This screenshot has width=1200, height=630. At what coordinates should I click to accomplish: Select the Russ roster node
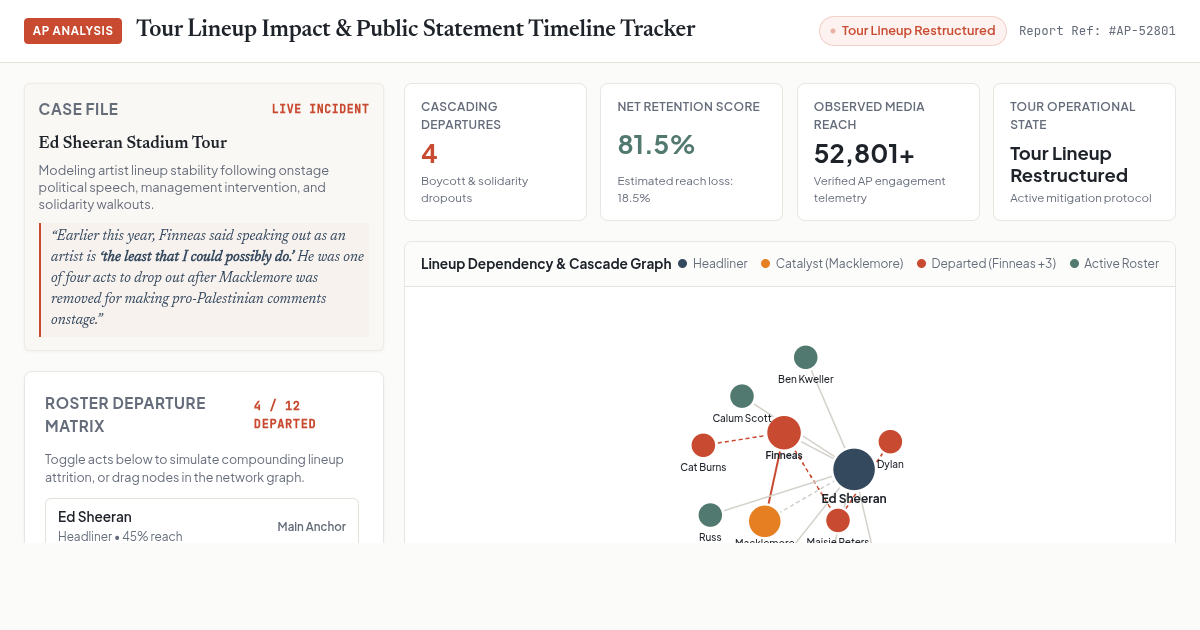point(710,515)
